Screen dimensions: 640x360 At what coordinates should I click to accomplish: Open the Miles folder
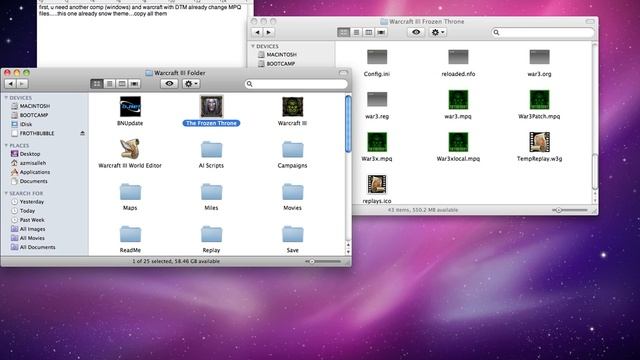click(211, 192)
